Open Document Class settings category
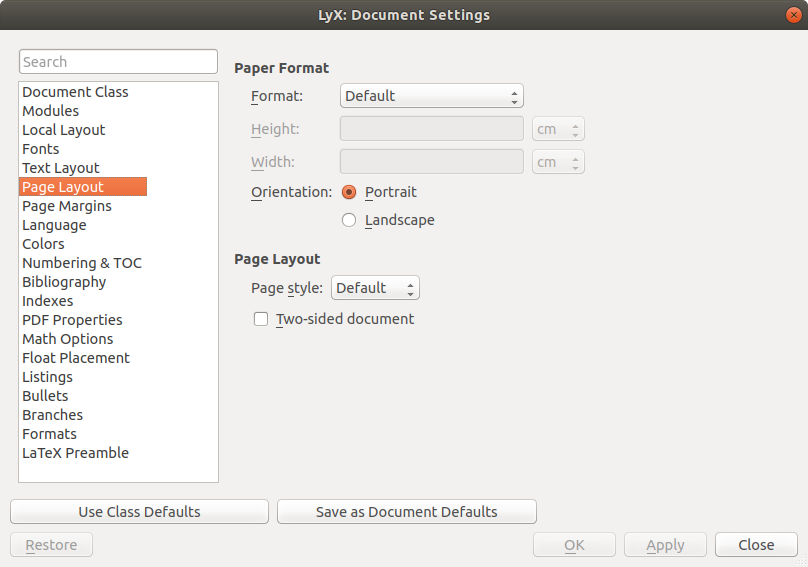Image resolution: width=808 pixels, height=567 pixels. pyautogui.click(x=75, y=92)
